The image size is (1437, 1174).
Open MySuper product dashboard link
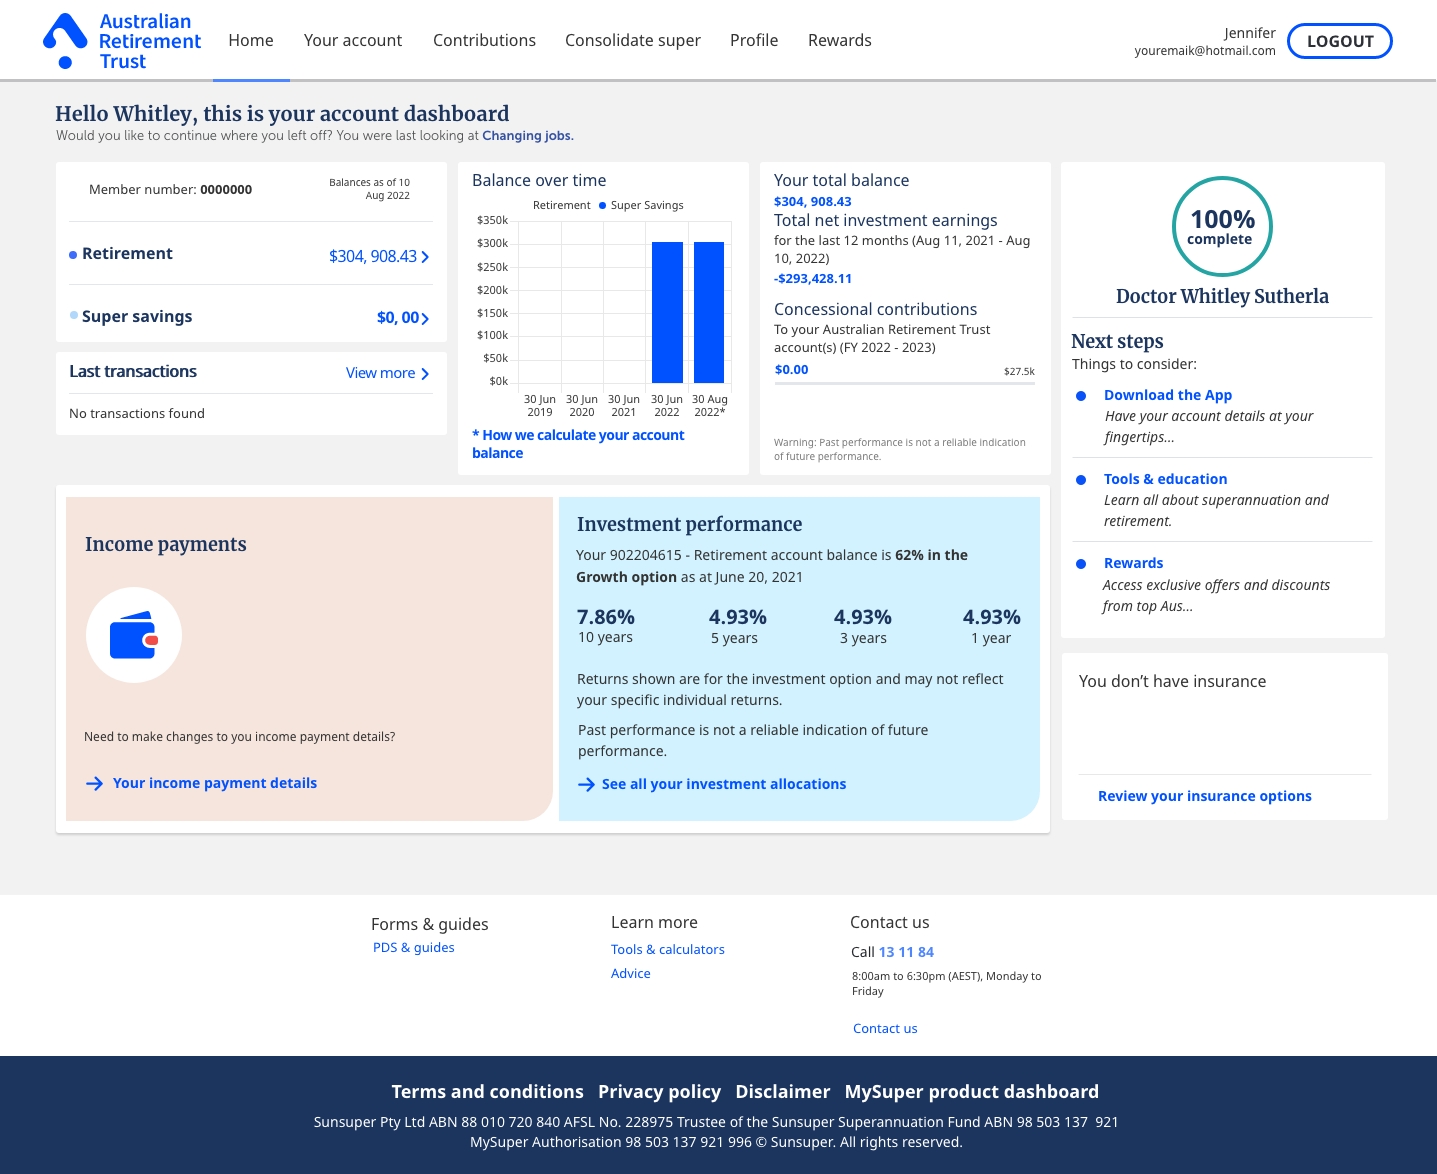click(972, 1092)
